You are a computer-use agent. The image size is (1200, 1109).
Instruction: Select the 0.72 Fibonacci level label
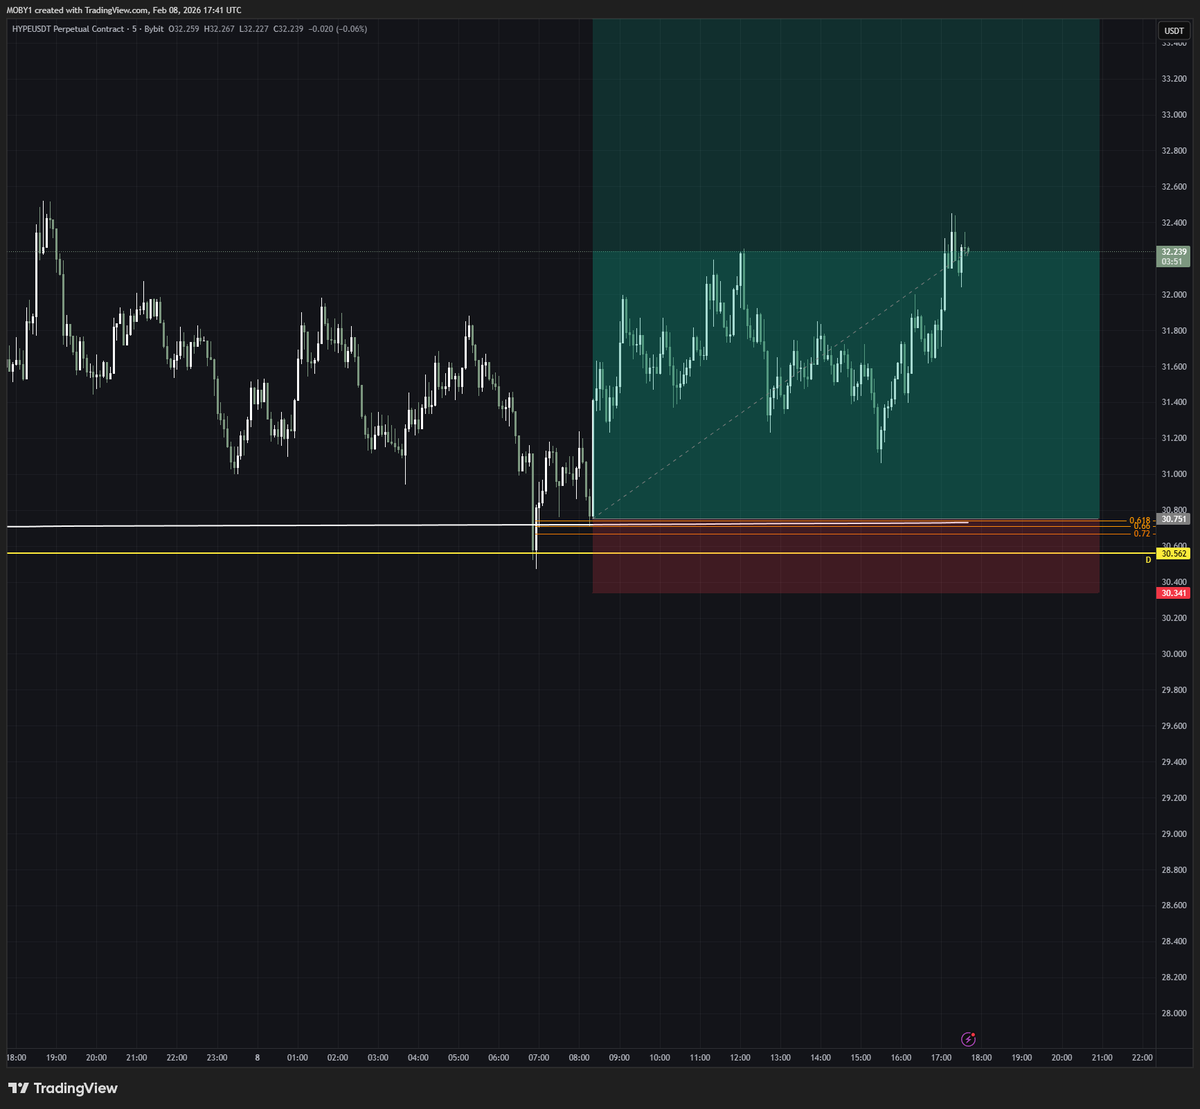click(1141, 534)
